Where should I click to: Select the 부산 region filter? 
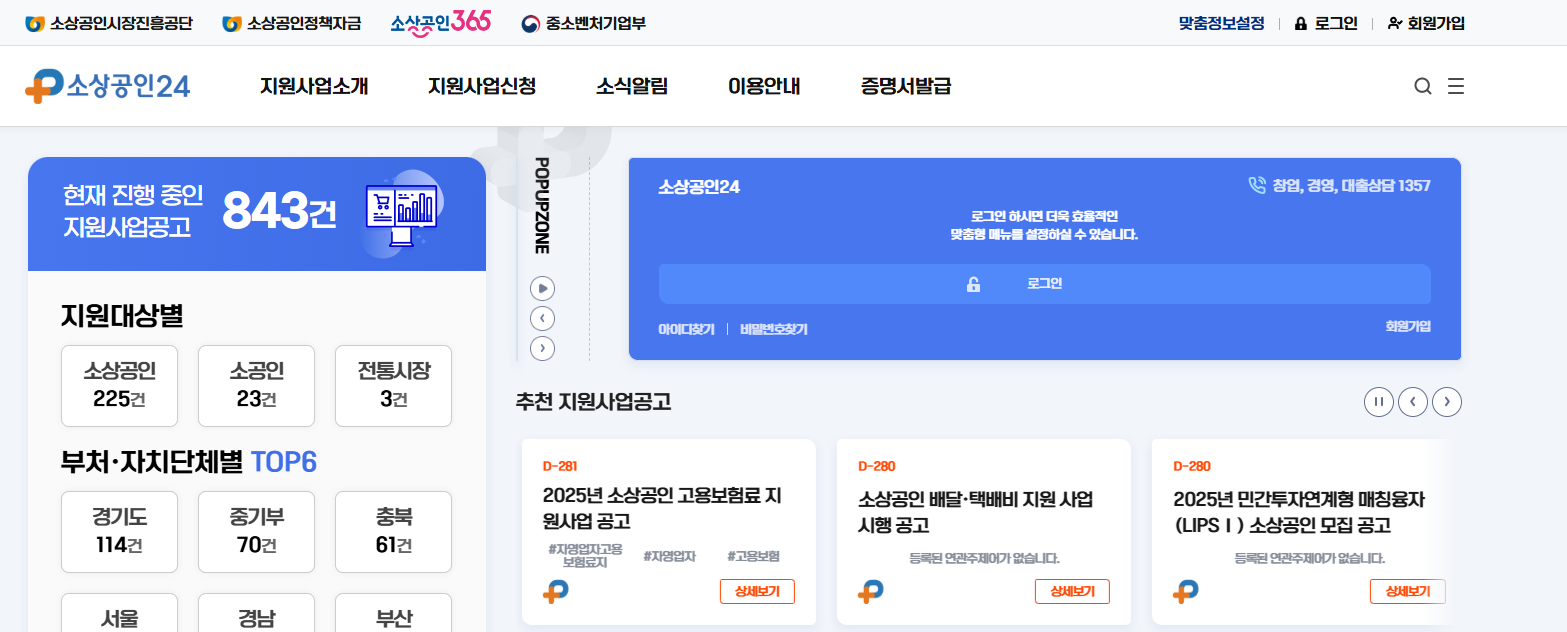(x=393, y=613)
